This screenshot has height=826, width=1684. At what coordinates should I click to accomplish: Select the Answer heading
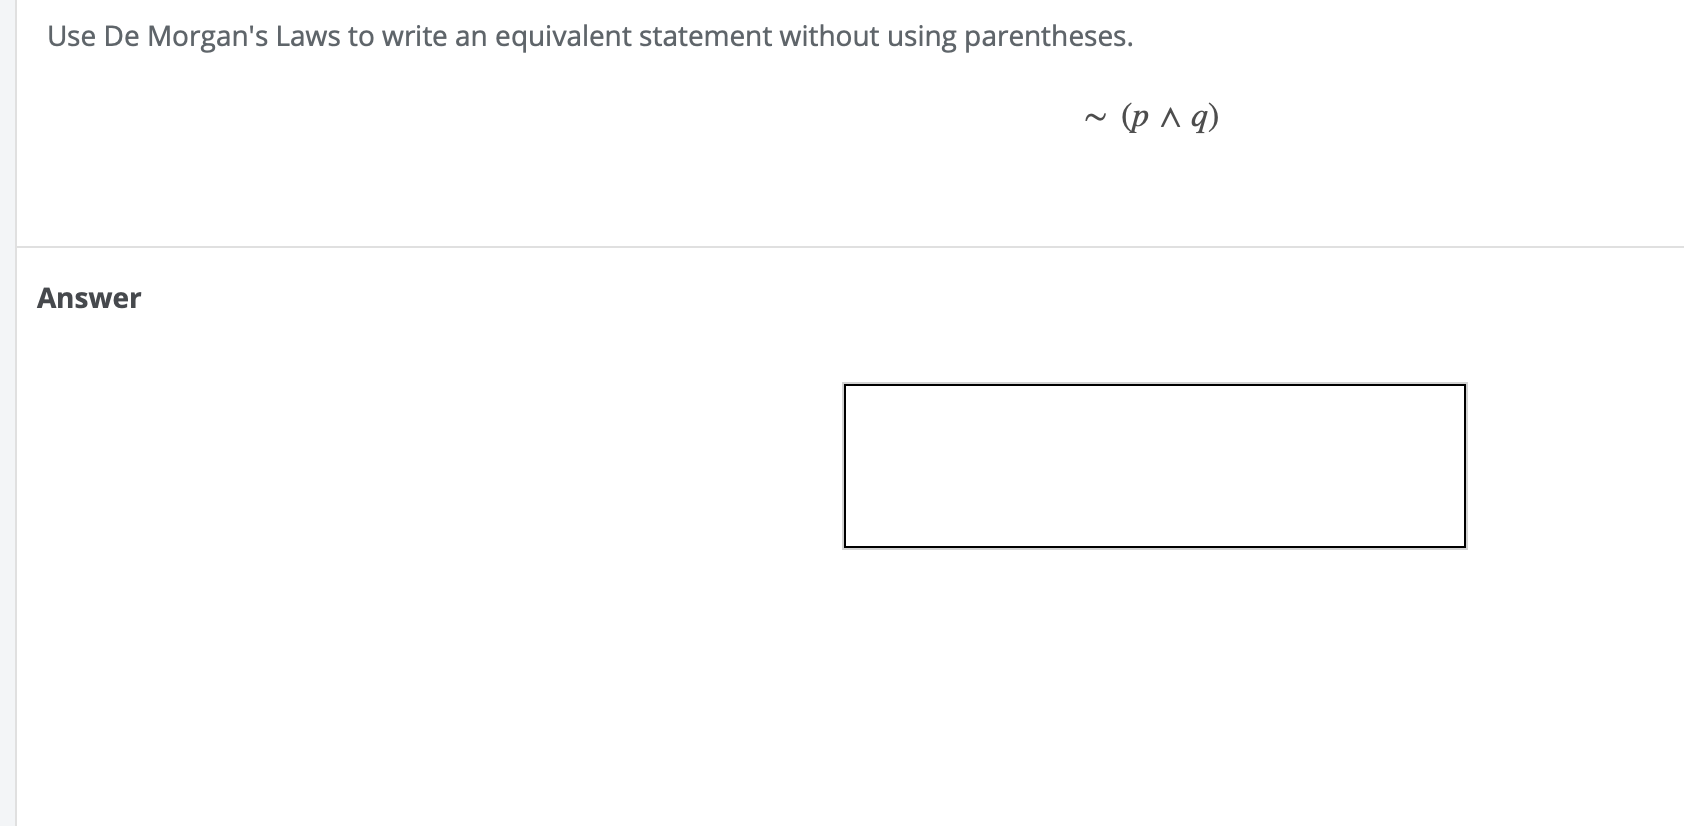[x=88, y=297]
